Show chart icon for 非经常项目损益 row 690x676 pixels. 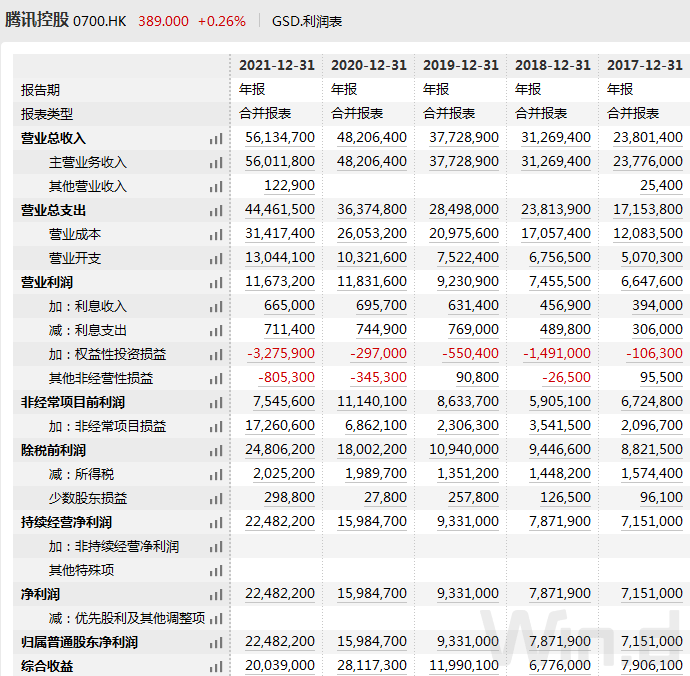pyautogui.click(x=216, y=427)
